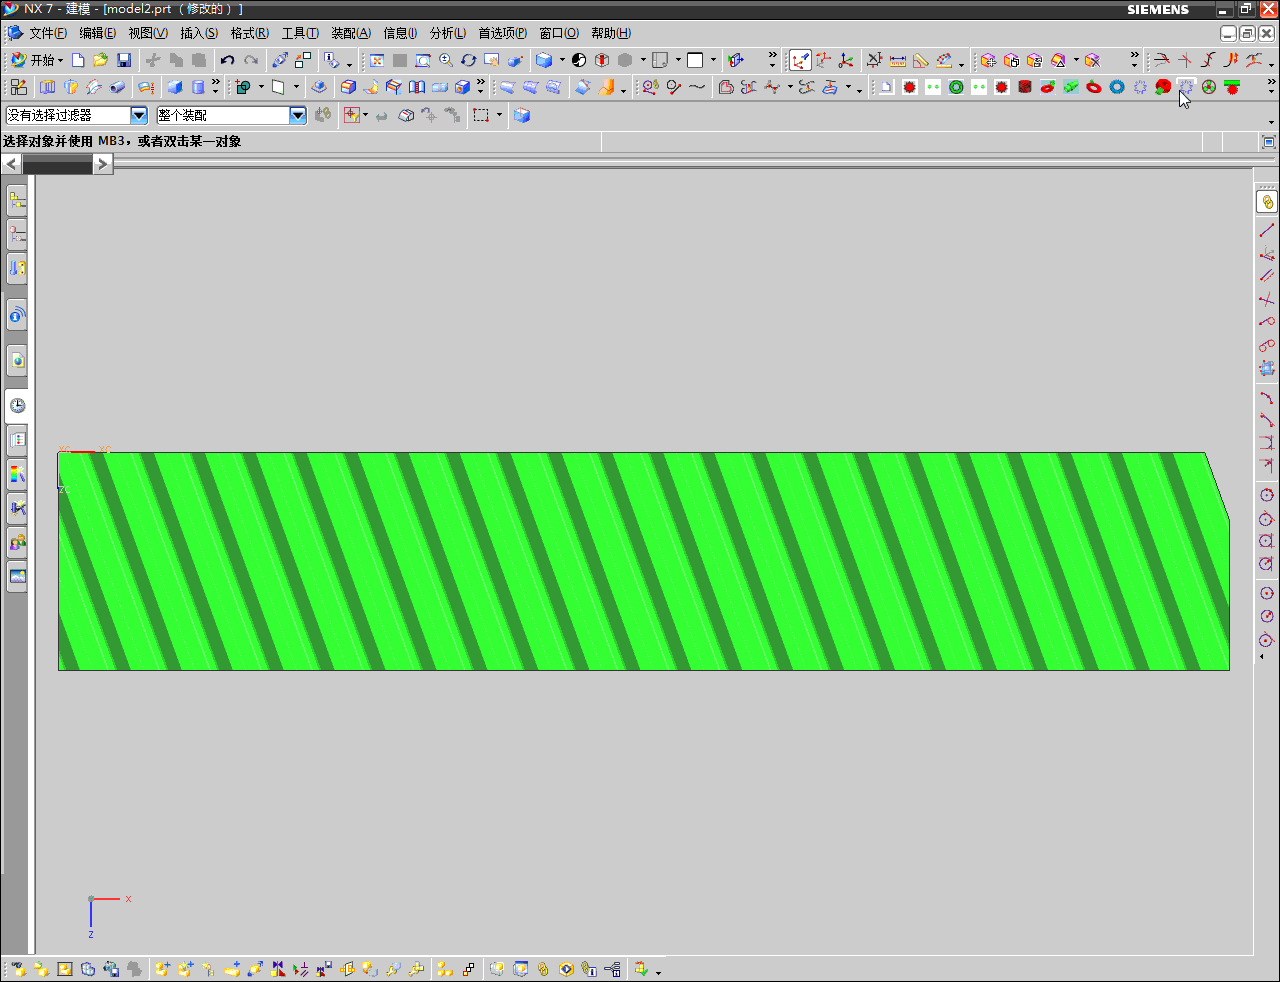Click the gear icon under the cursor
Screen dimensions: 1280x982
tap(1186, 87)
